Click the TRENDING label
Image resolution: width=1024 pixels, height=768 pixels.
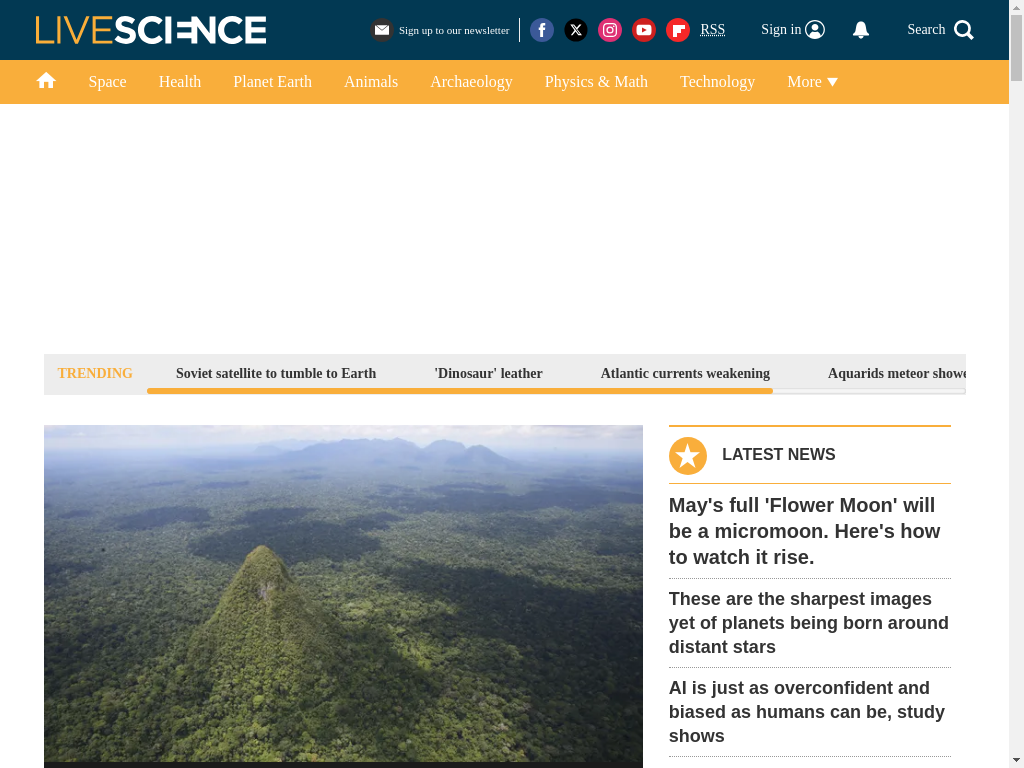[x=95, y=374]
